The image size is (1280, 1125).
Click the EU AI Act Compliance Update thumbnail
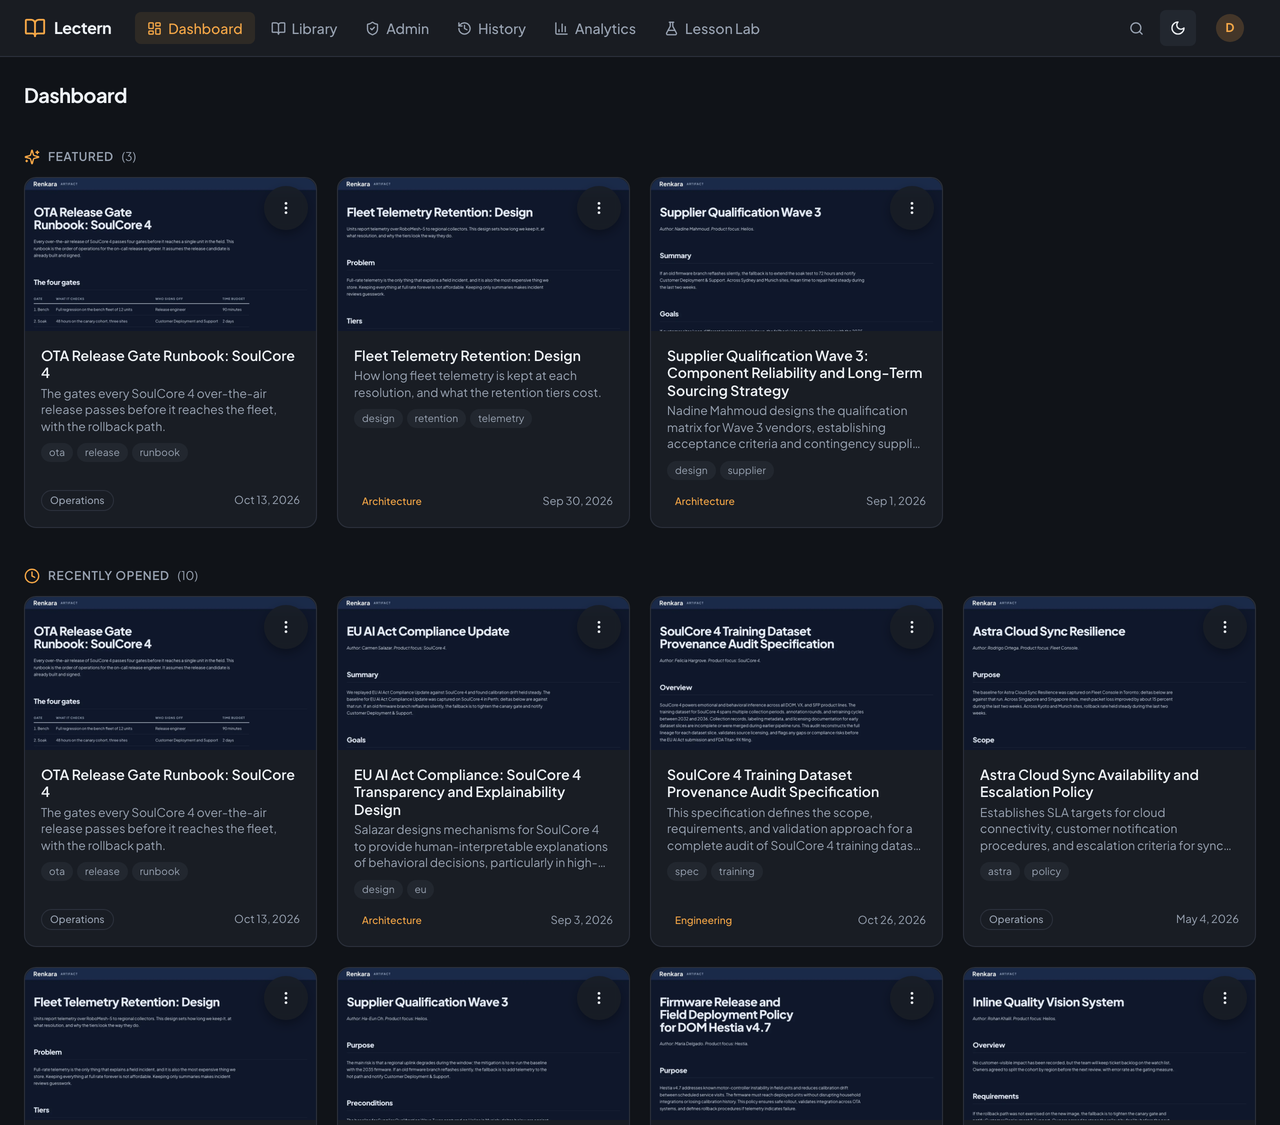[x=483, y=673]
